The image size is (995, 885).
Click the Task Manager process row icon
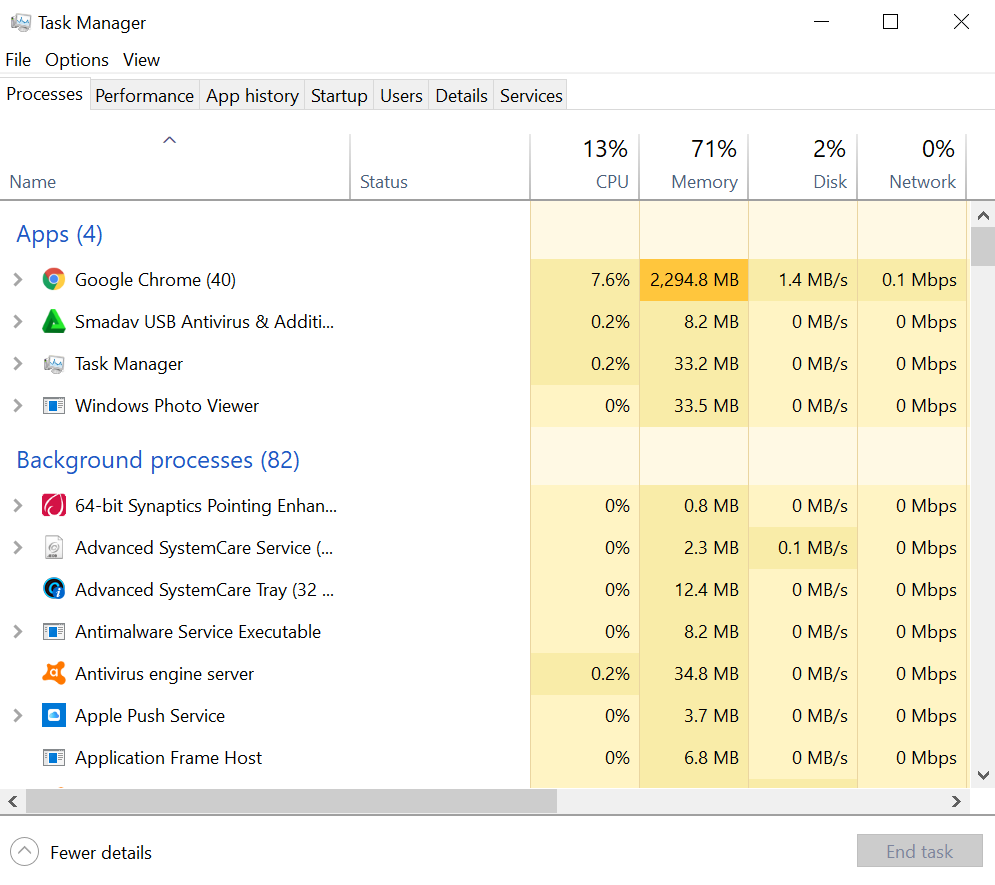[54, 364]
